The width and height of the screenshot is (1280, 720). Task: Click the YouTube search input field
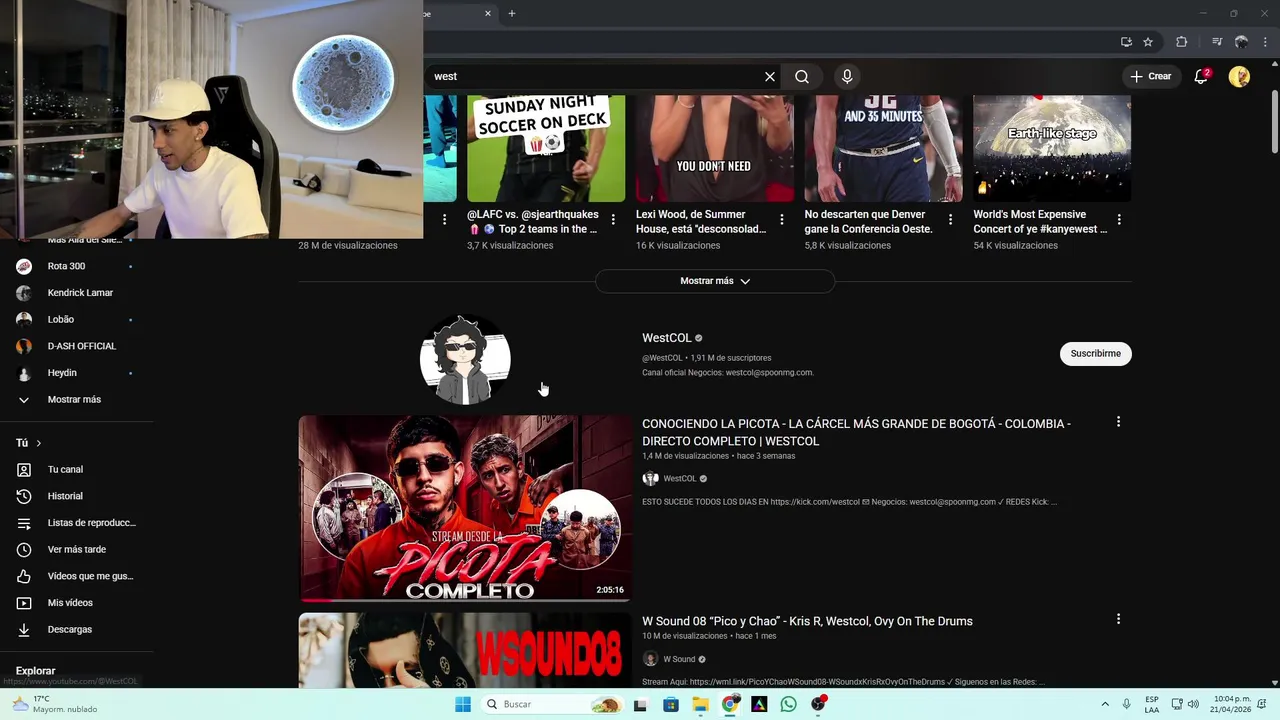595,76
